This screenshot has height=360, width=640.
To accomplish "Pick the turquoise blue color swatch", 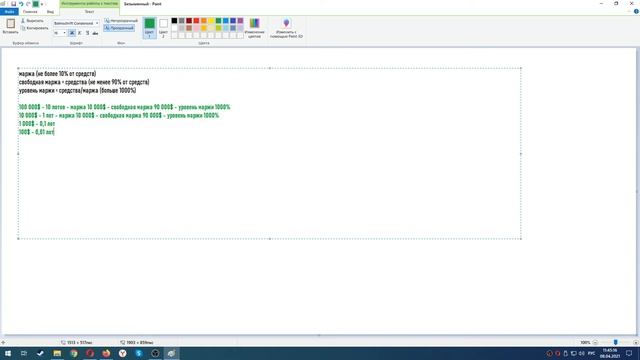I will point(226,20).
